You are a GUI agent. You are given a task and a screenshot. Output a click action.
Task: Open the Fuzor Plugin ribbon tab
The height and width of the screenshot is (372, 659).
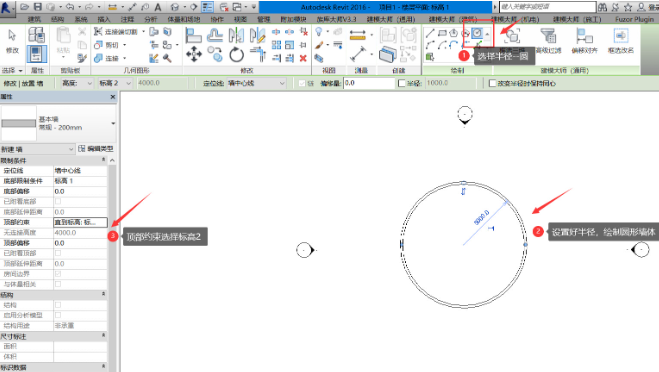(x=635, y=19)
